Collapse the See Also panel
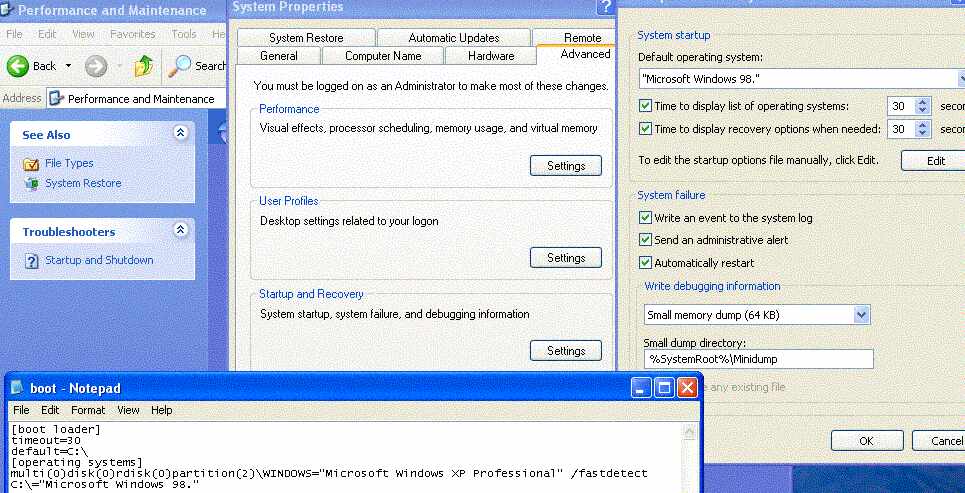This screenshot has height=493, width=965. [x=180, y=133]
